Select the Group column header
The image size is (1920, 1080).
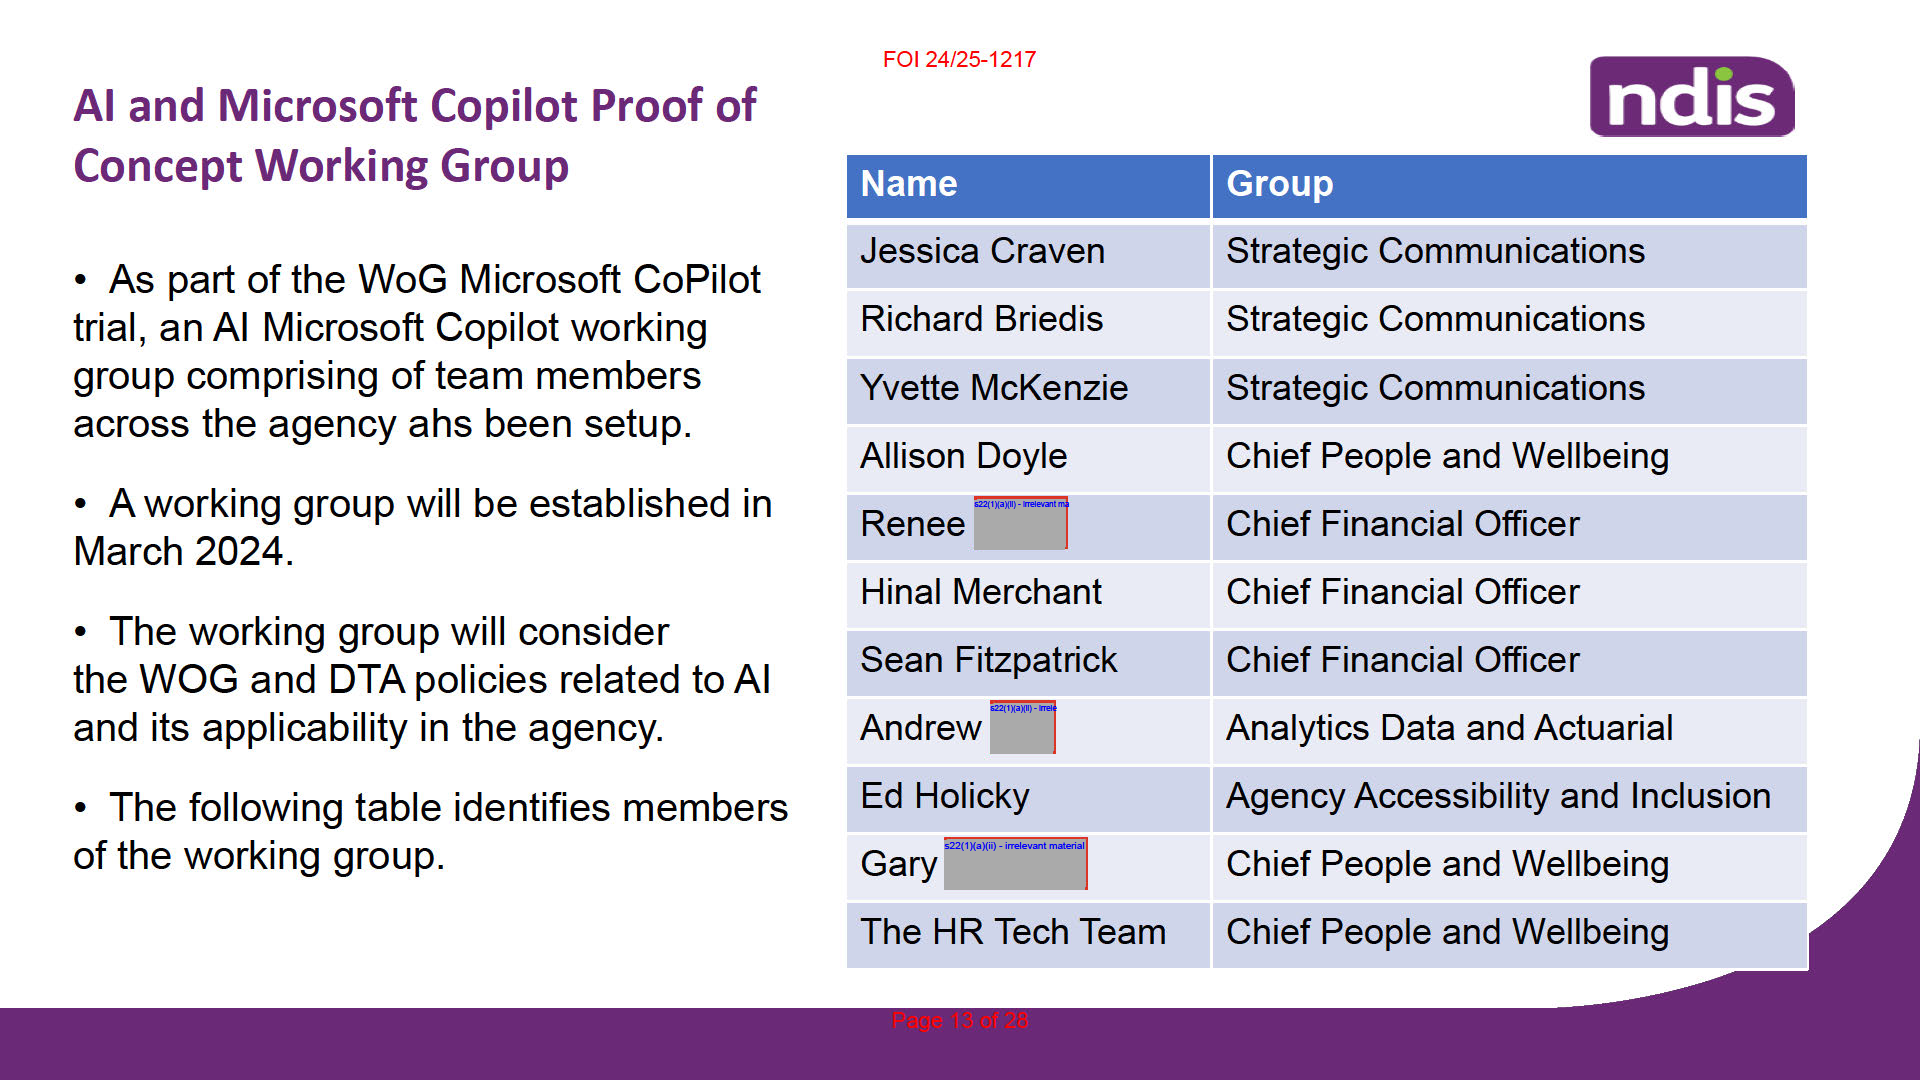(x=1509, y=185)
